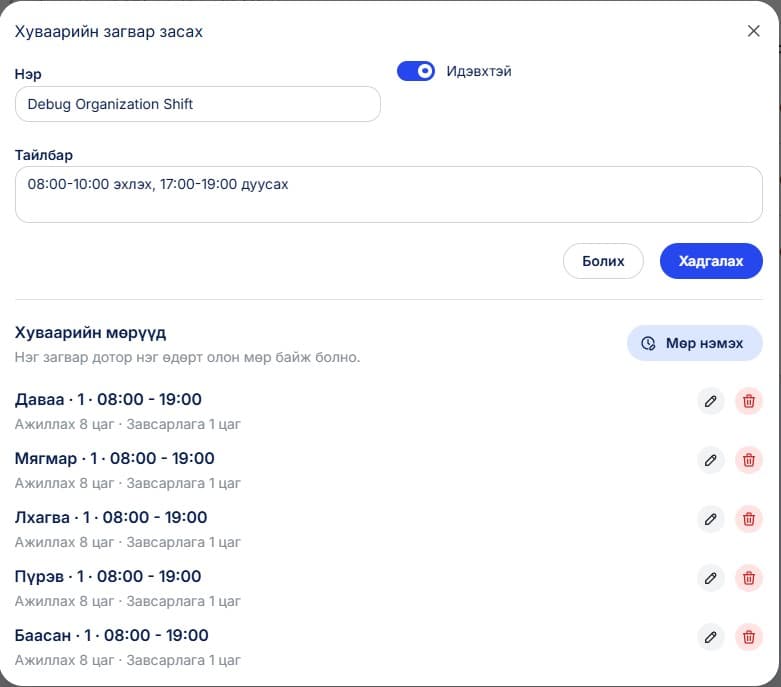Click the Идэвхтэй label text
The image size is (781, 687).
click(x=479, y=71)
